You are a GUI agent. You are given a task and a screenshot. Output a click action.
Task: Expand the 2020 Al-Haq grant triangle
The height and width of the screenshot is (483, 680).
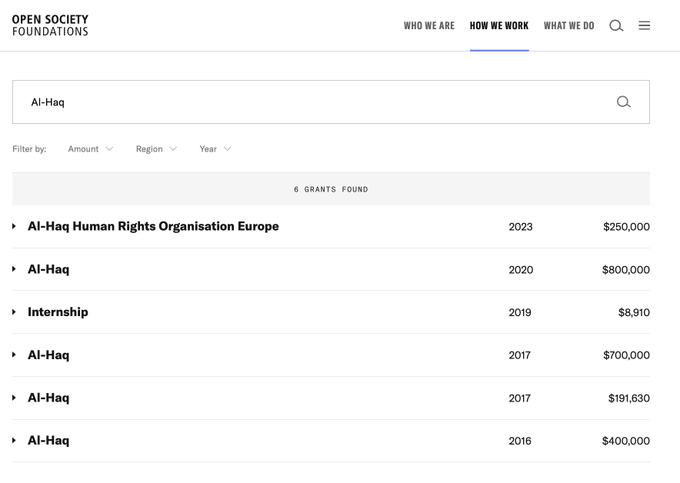coord(14,269)
